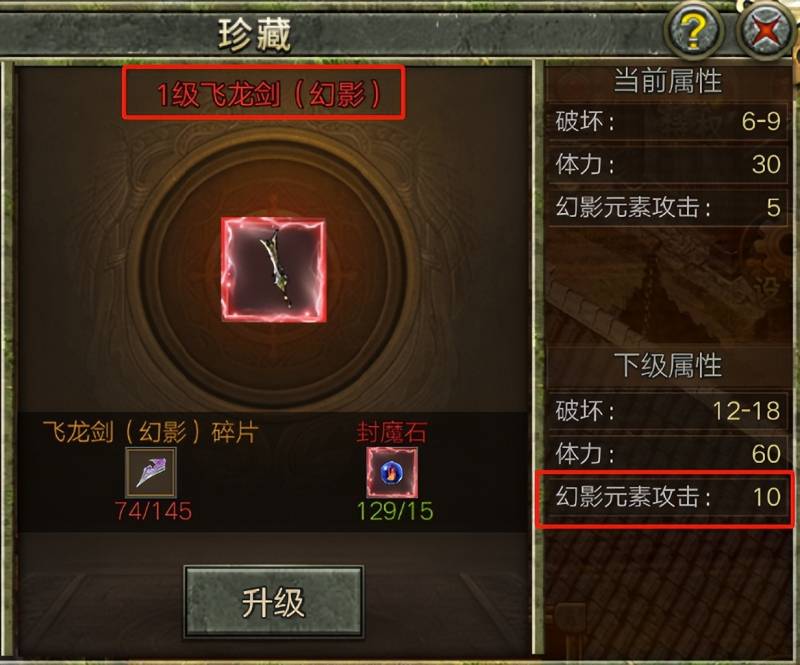This screenshot has height=665, width=800.
Task: Click the current 体力 30 attribute row
Action: click(667, 164)
